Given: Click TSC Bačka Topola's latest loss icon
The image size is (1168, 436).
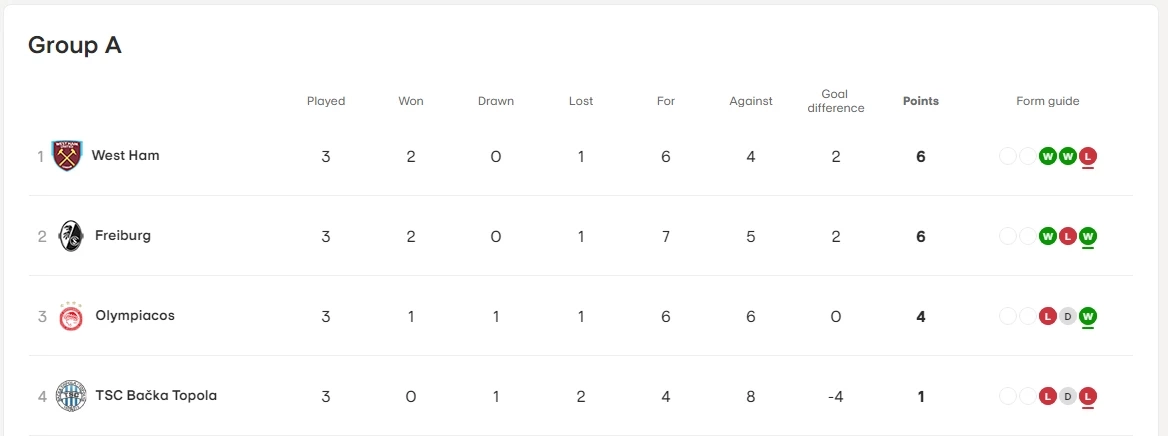Looking at the screenshot, I should 1088,396.
